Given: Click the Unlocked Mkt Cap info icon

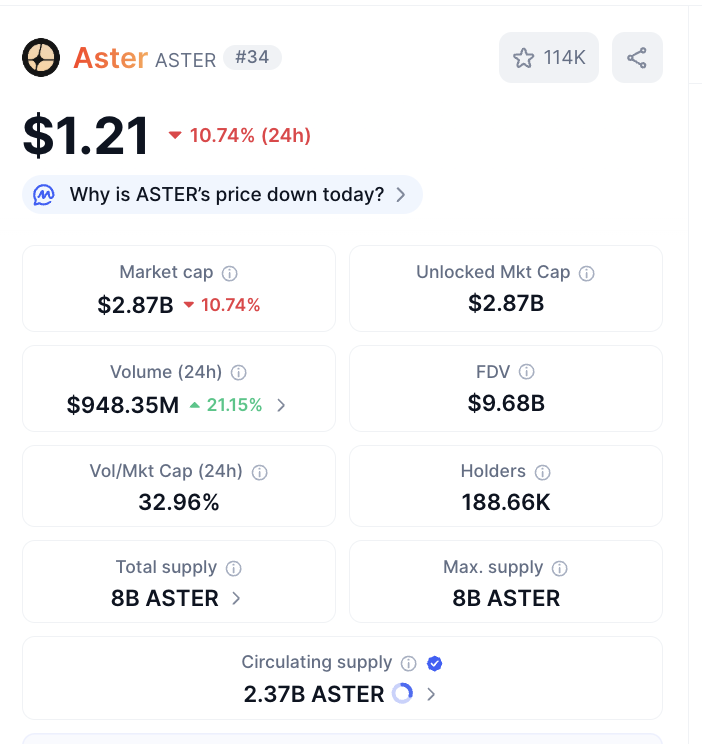Looking at the screenshot, I should click(587, 273).
